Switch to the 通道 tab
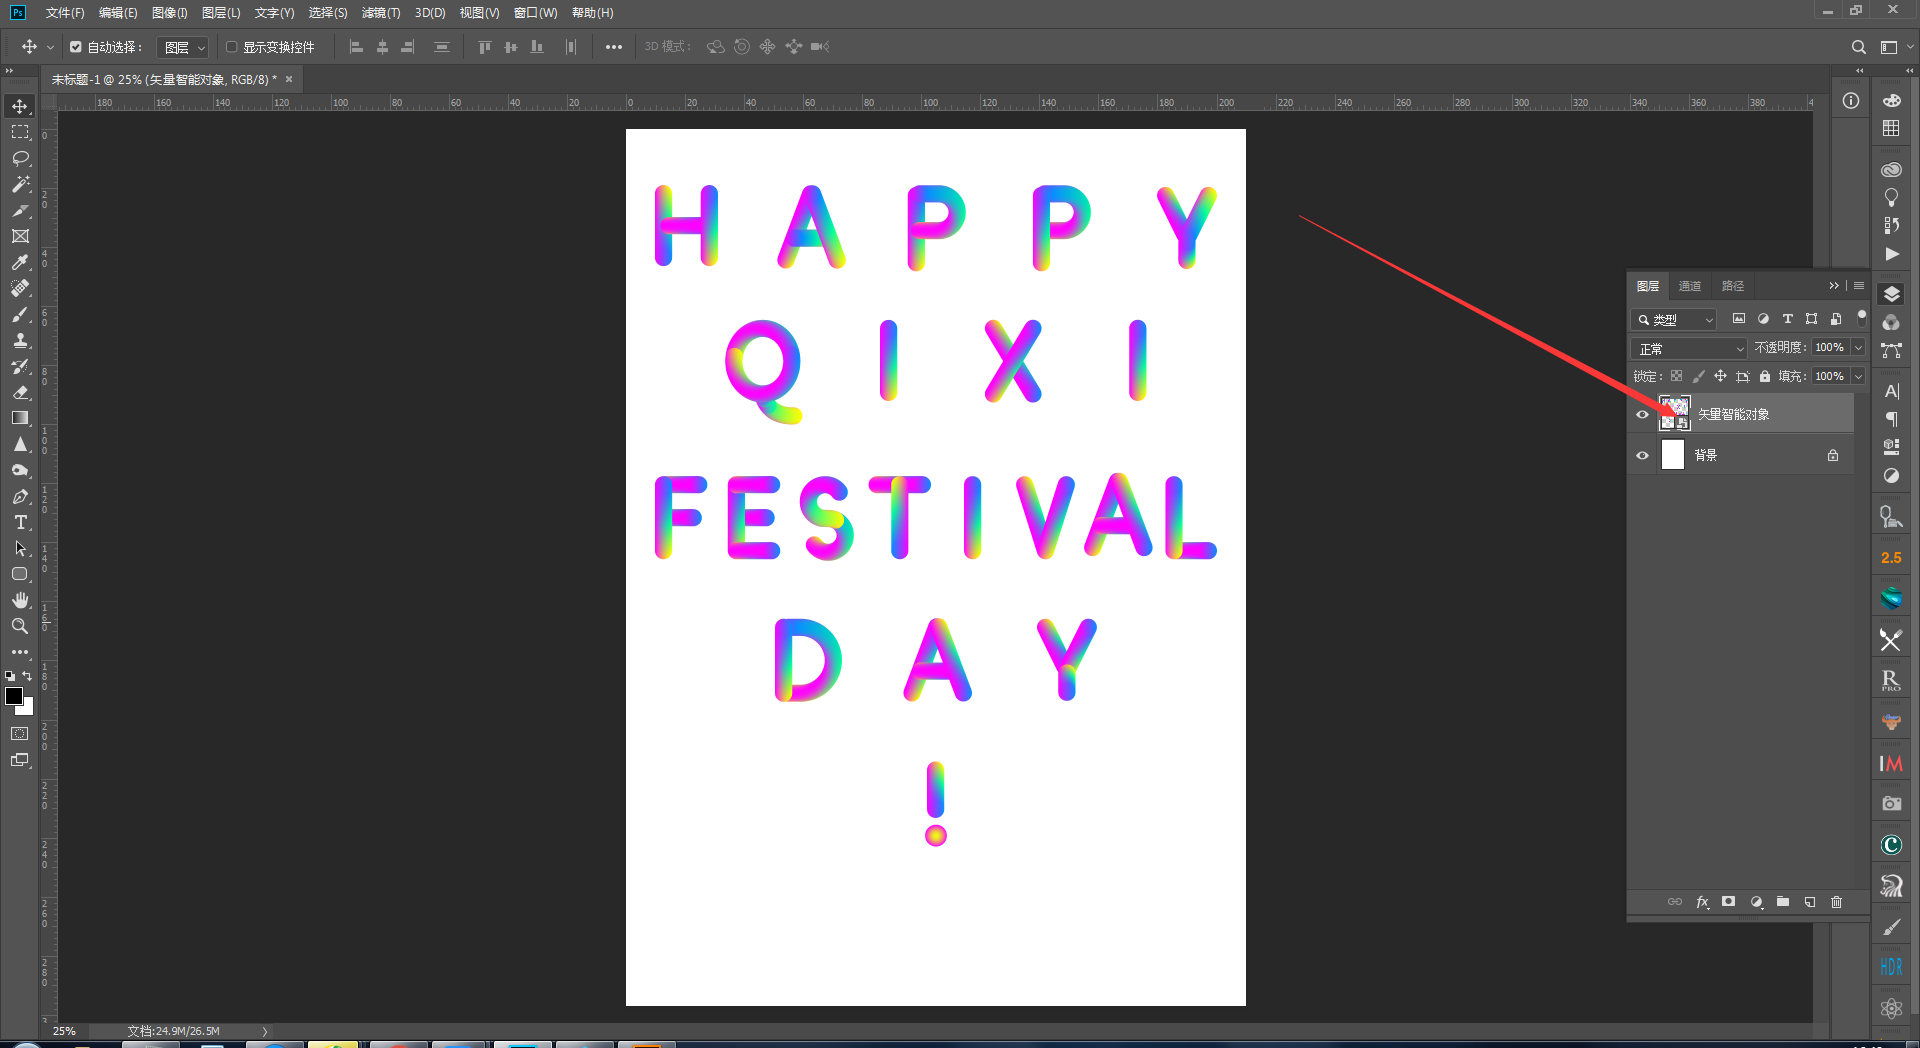 1690,286
